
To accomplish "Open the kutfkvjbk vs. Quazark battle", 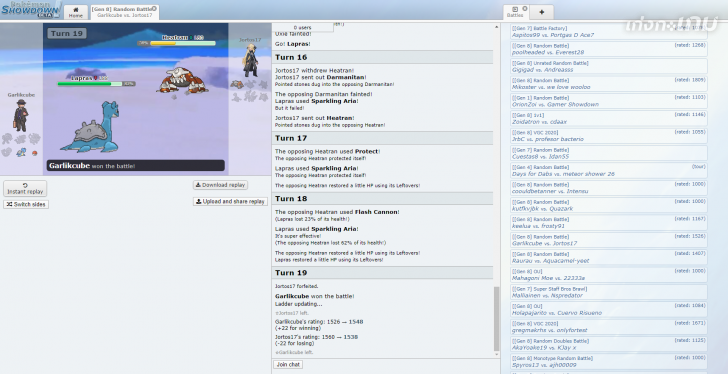I will [609, 205].
